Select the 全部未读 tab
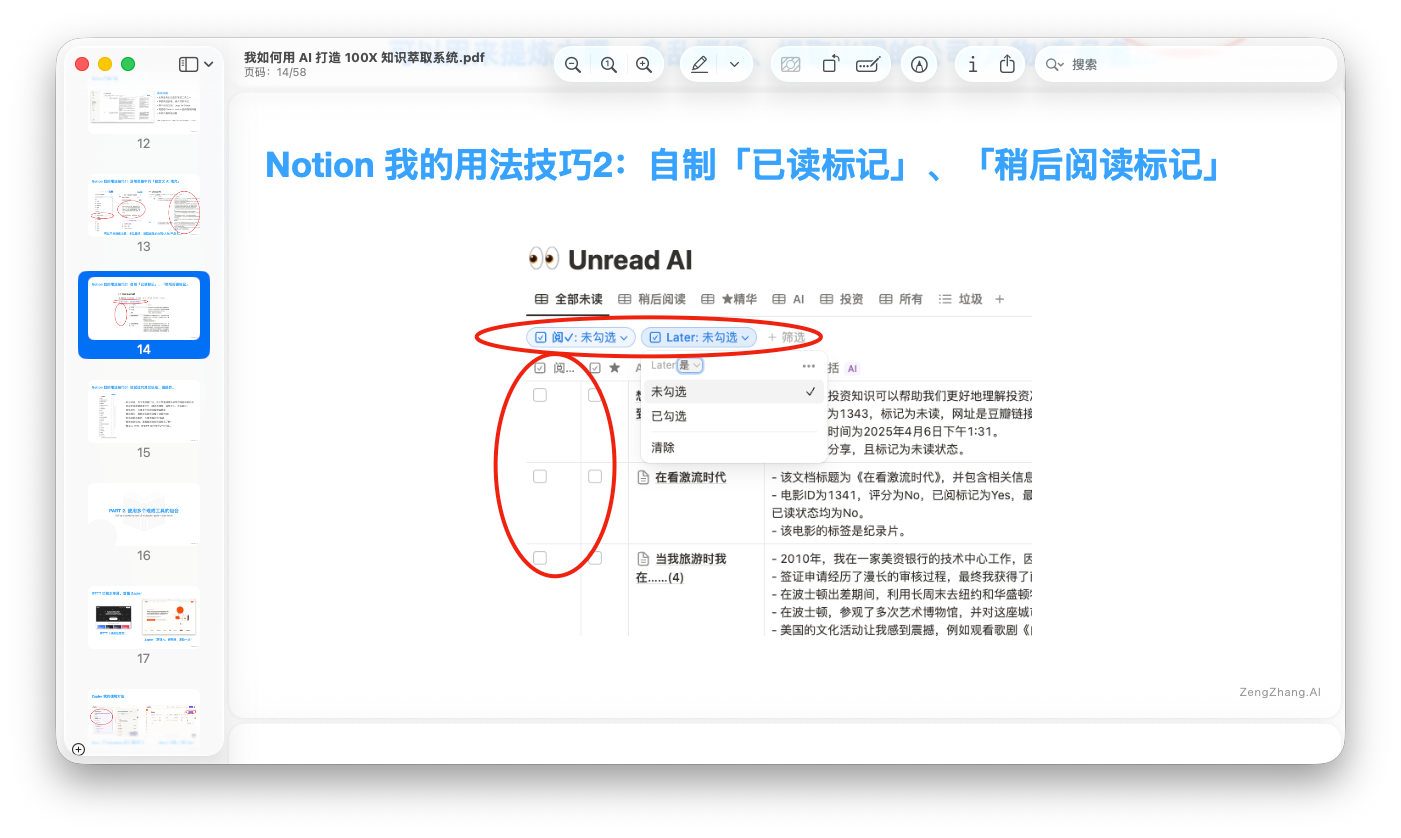The image size is (1401, 838). coord(569,299)
